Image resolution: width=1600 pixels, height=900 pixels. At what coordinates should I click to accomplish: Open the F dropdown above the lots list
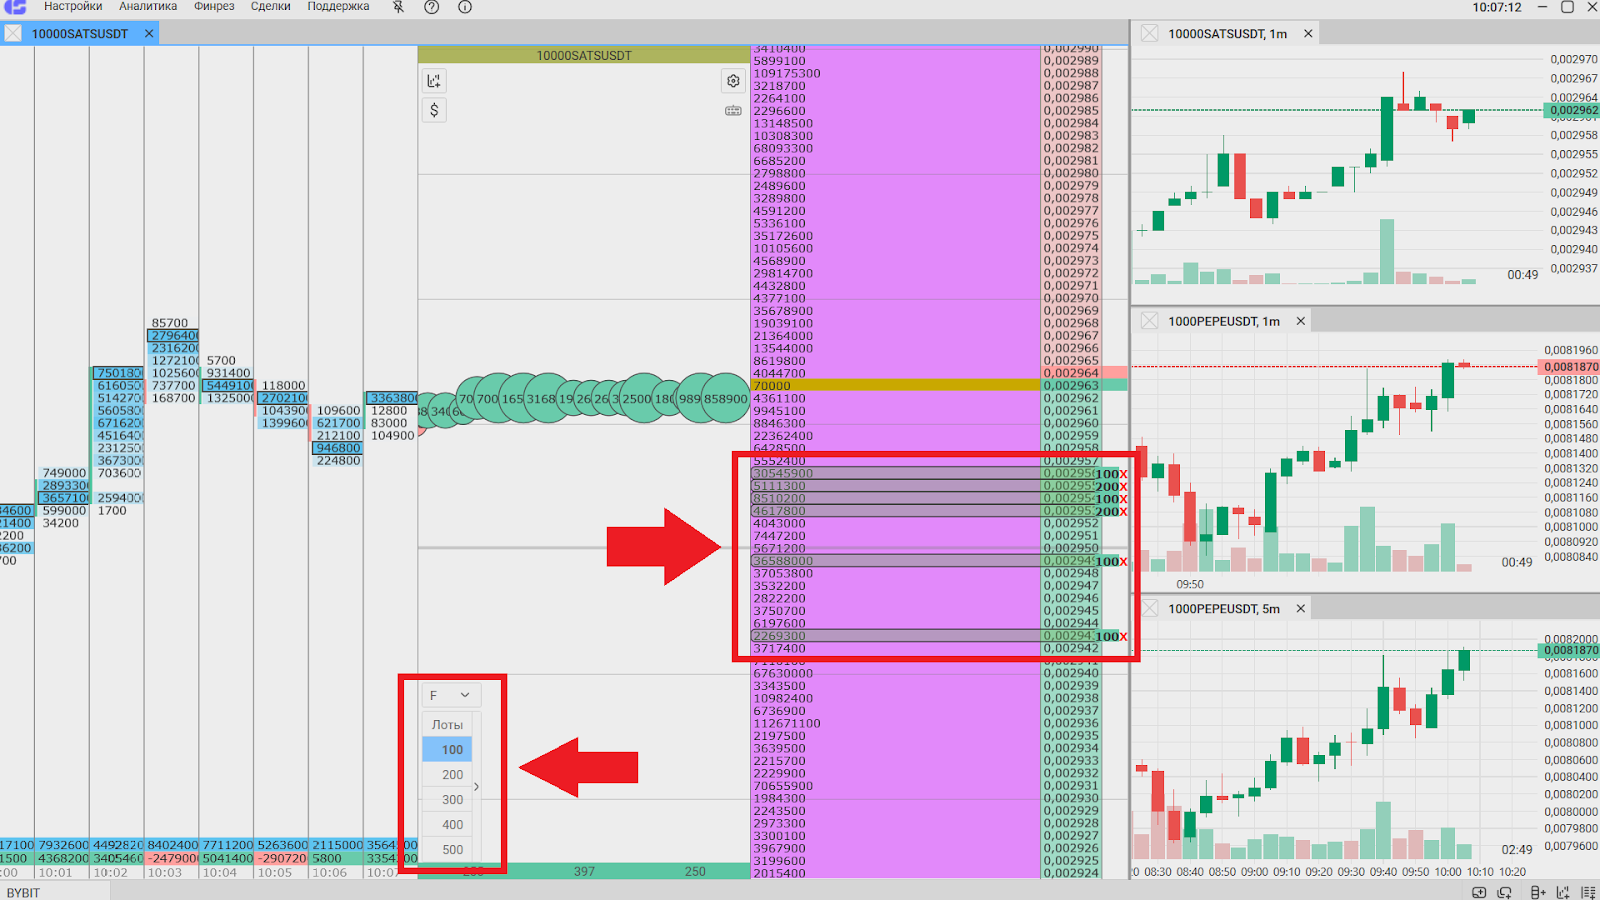[x=451, y=695]
